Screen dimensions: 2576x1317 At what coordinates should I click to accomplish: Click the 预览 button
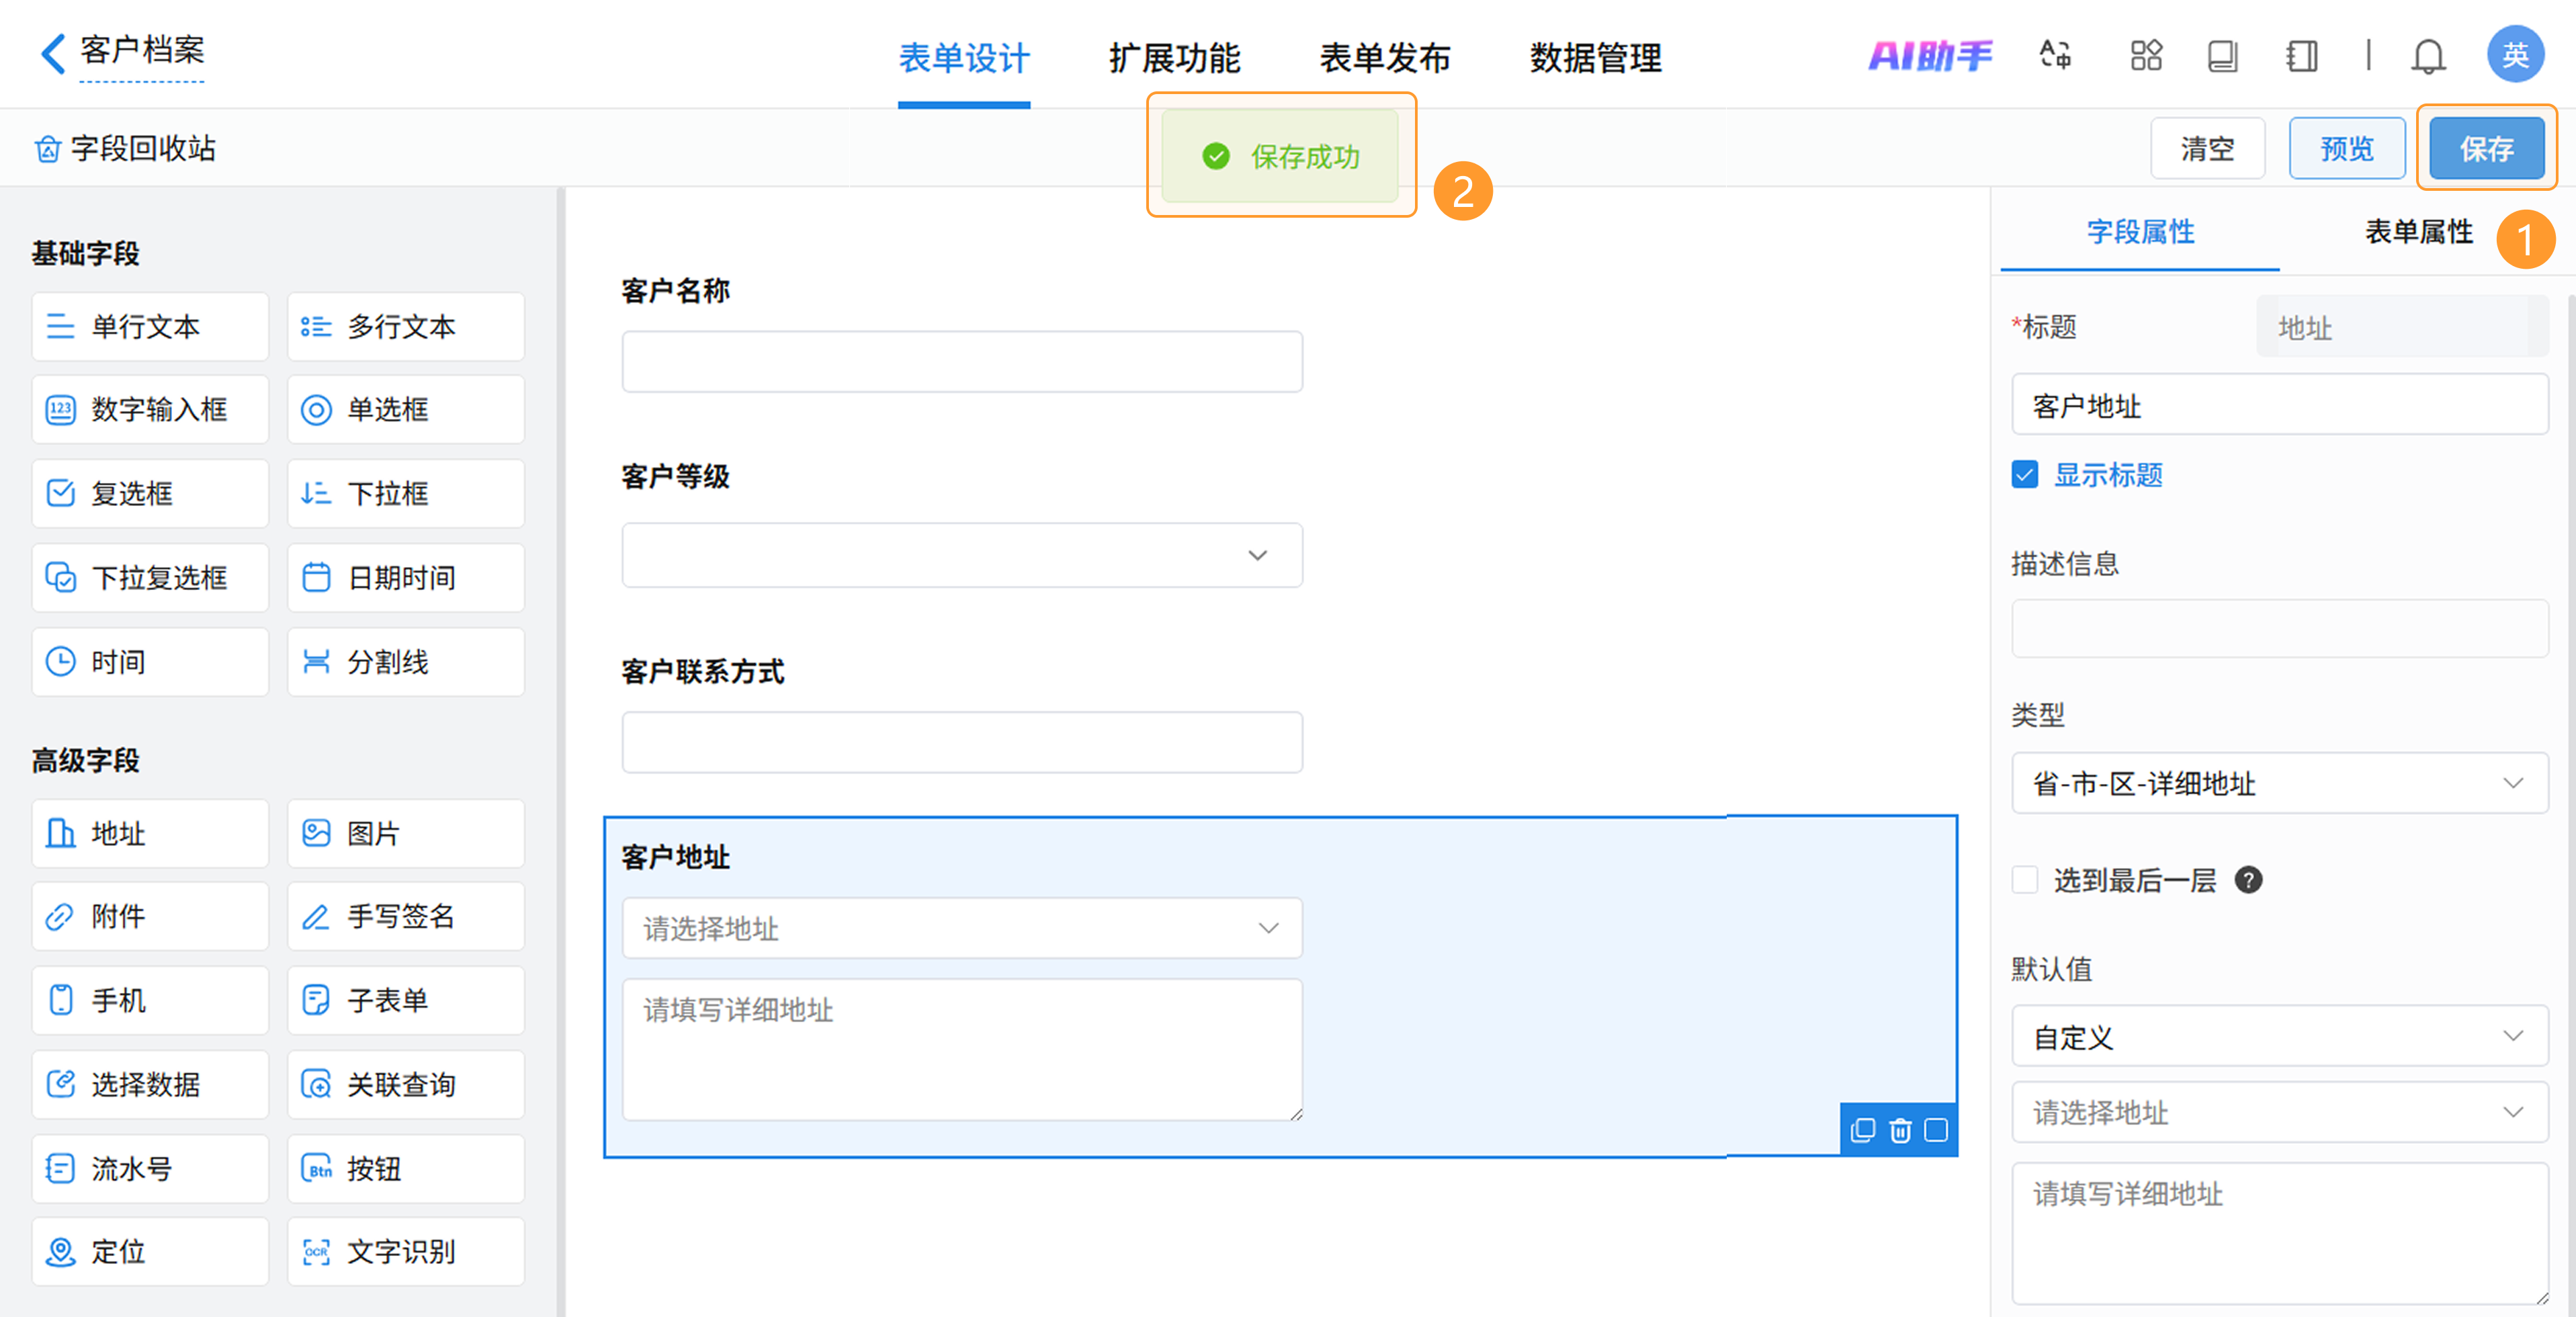[2346, 149]
